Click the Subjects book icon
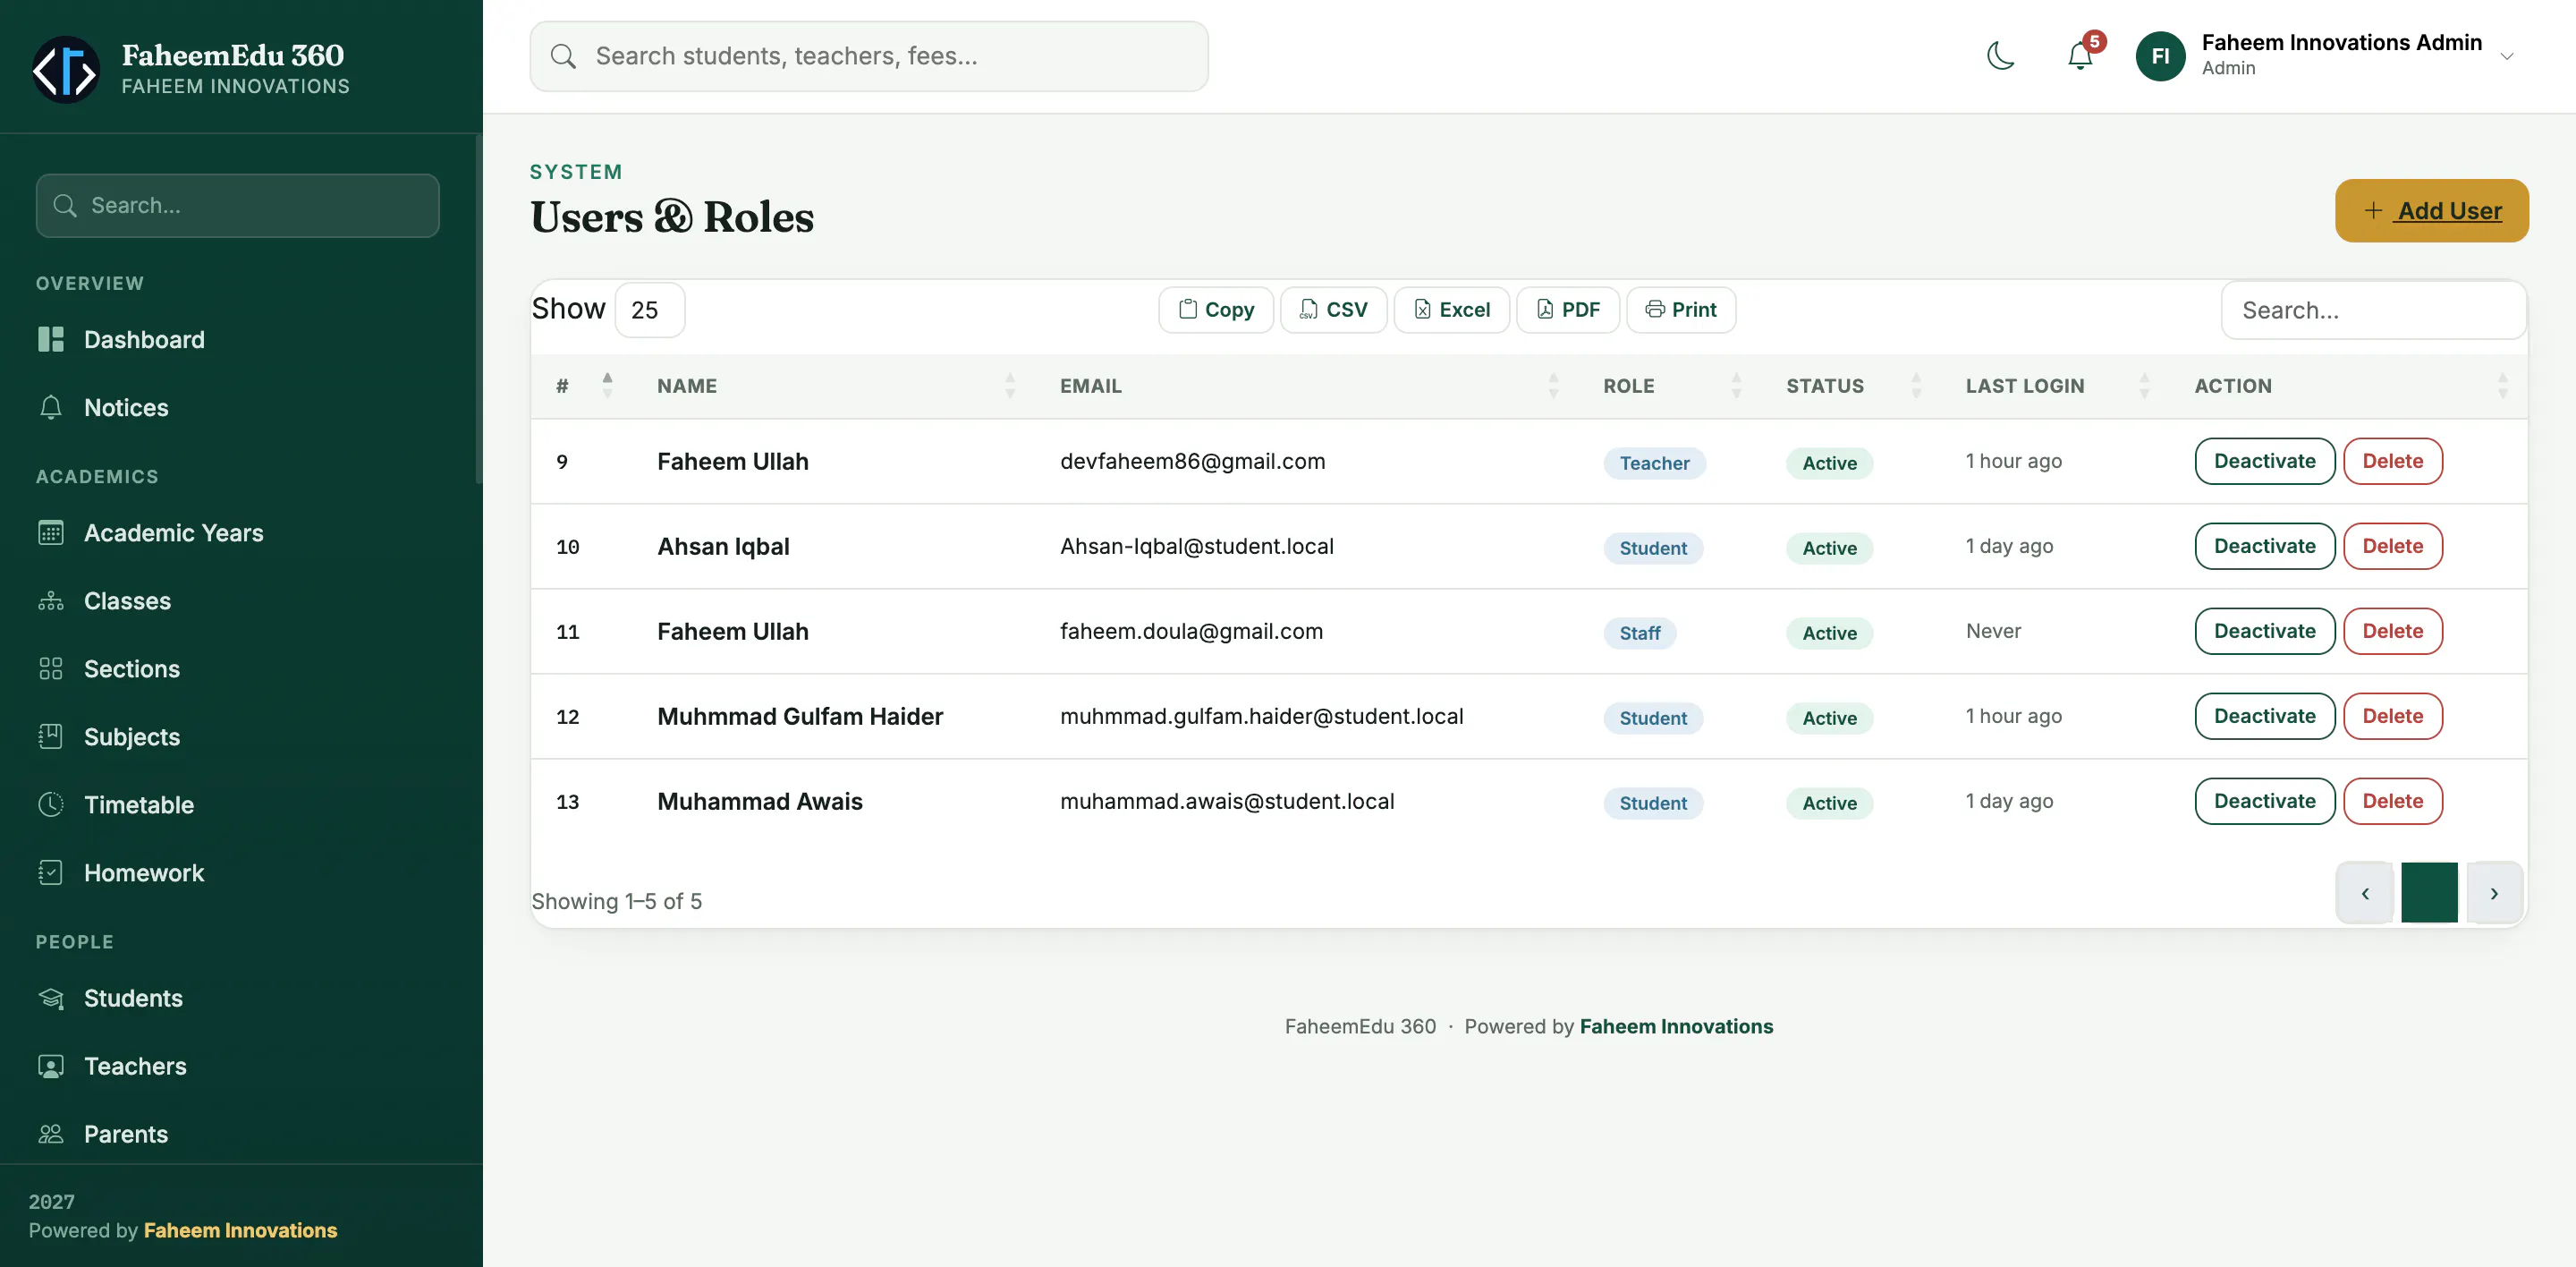2576x1267 pixels. pos(51,737)
